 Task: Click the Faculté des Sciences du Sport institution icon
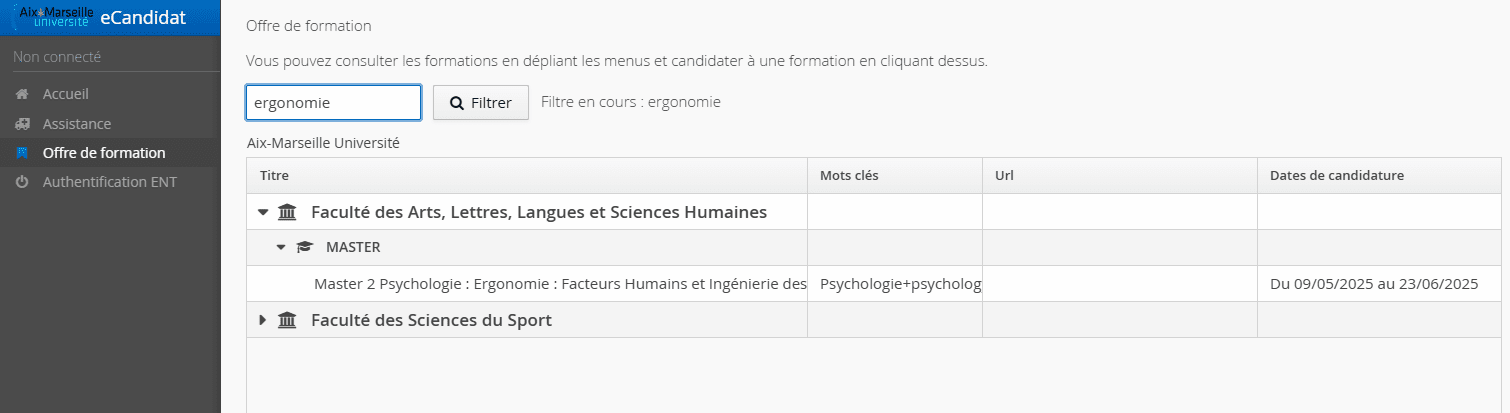point(287,320)
